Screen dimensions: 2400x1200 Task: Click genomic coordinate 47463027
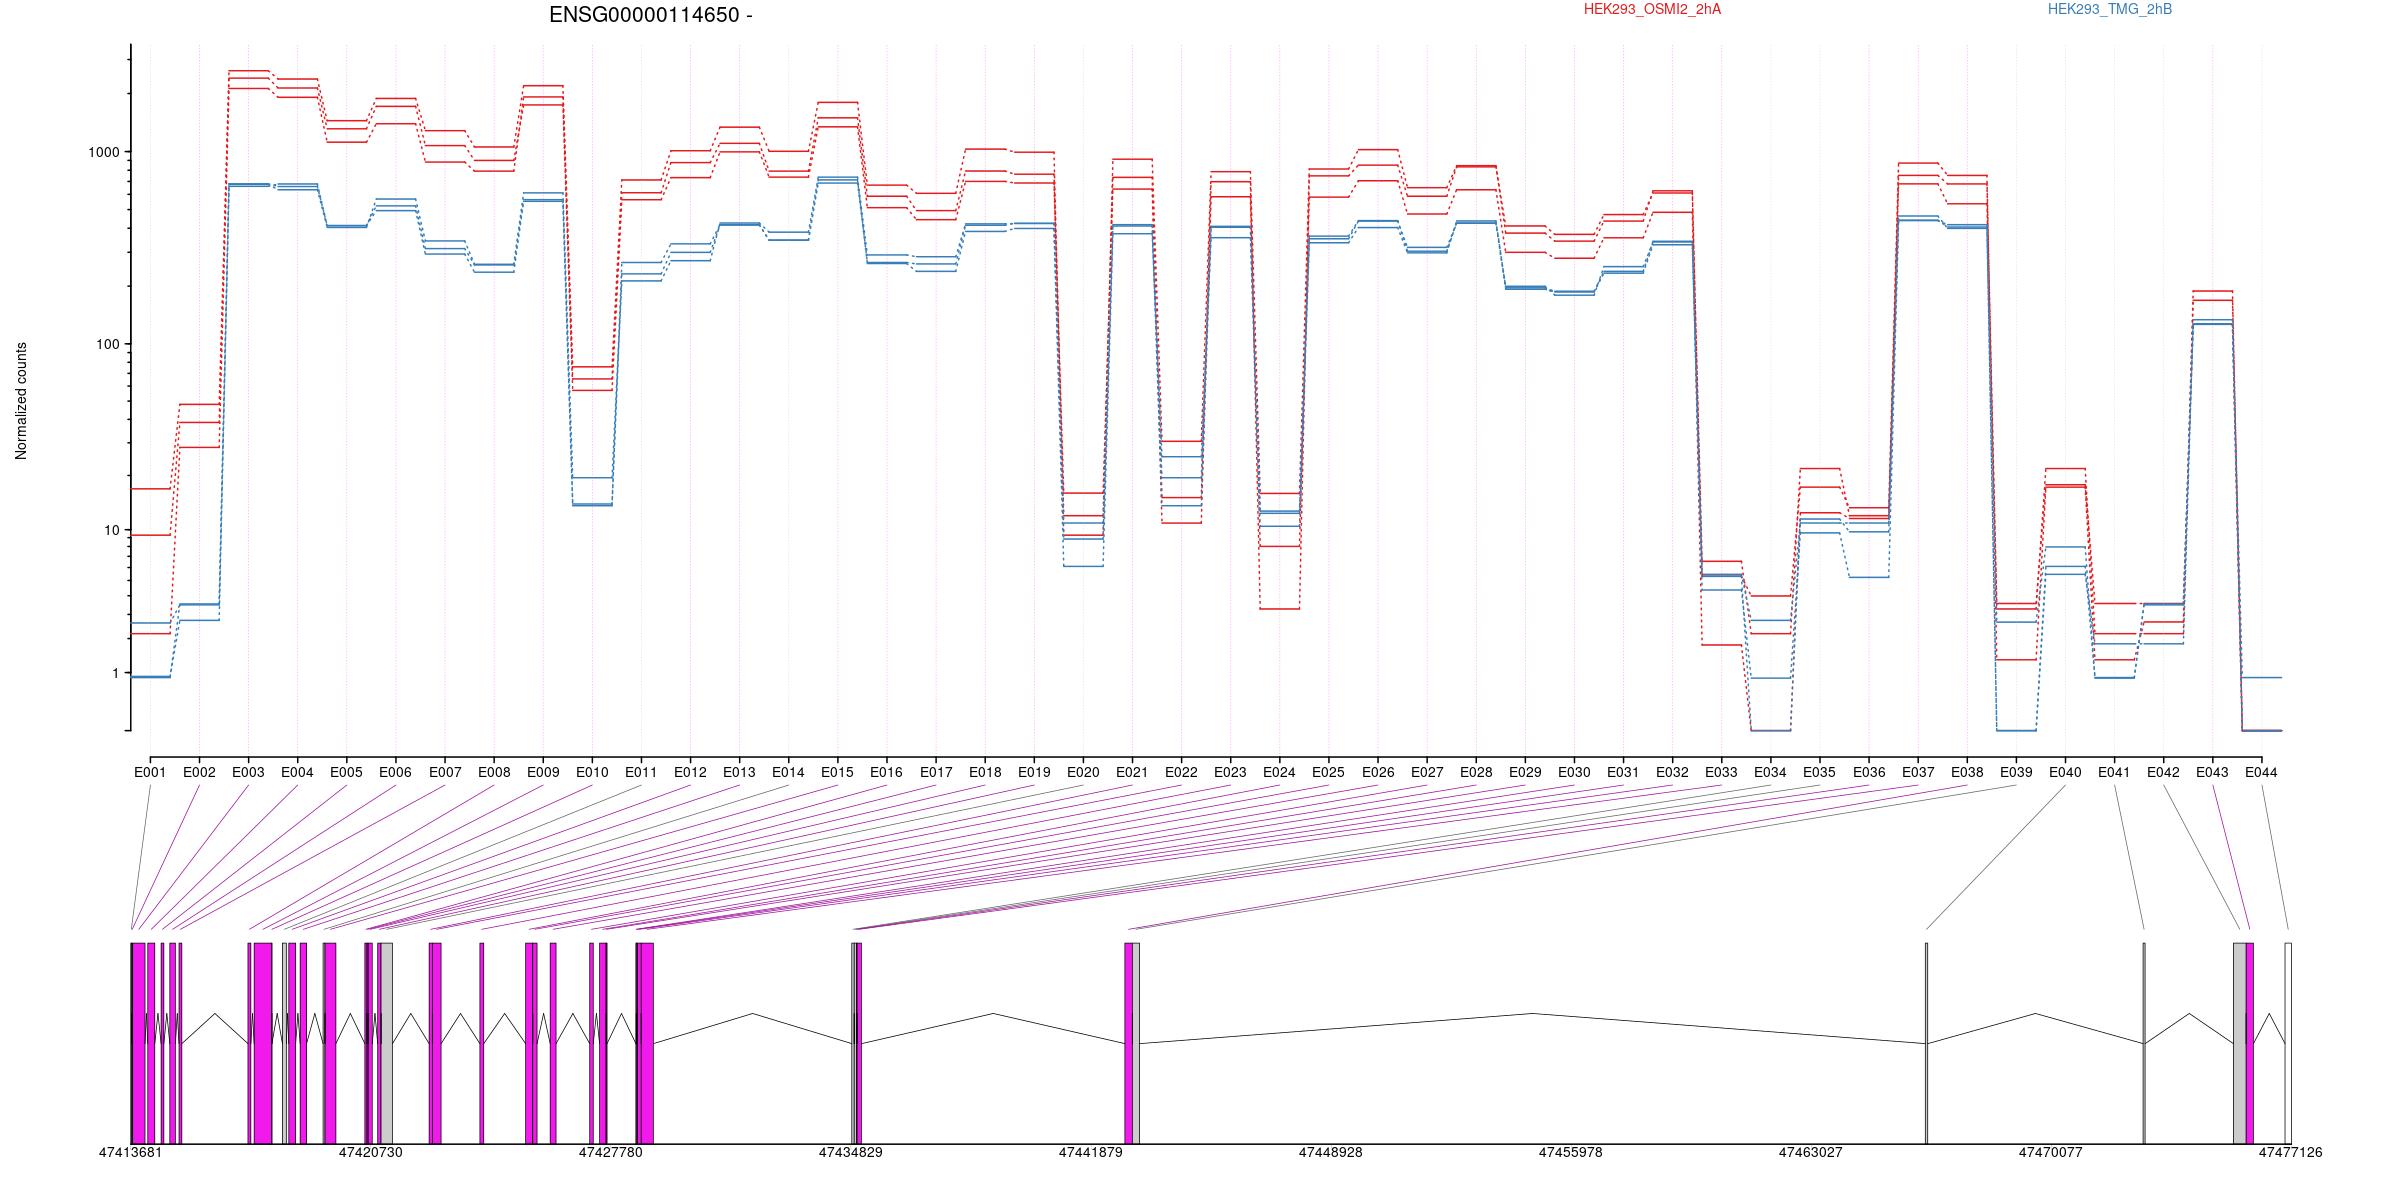point(1811,1152)
